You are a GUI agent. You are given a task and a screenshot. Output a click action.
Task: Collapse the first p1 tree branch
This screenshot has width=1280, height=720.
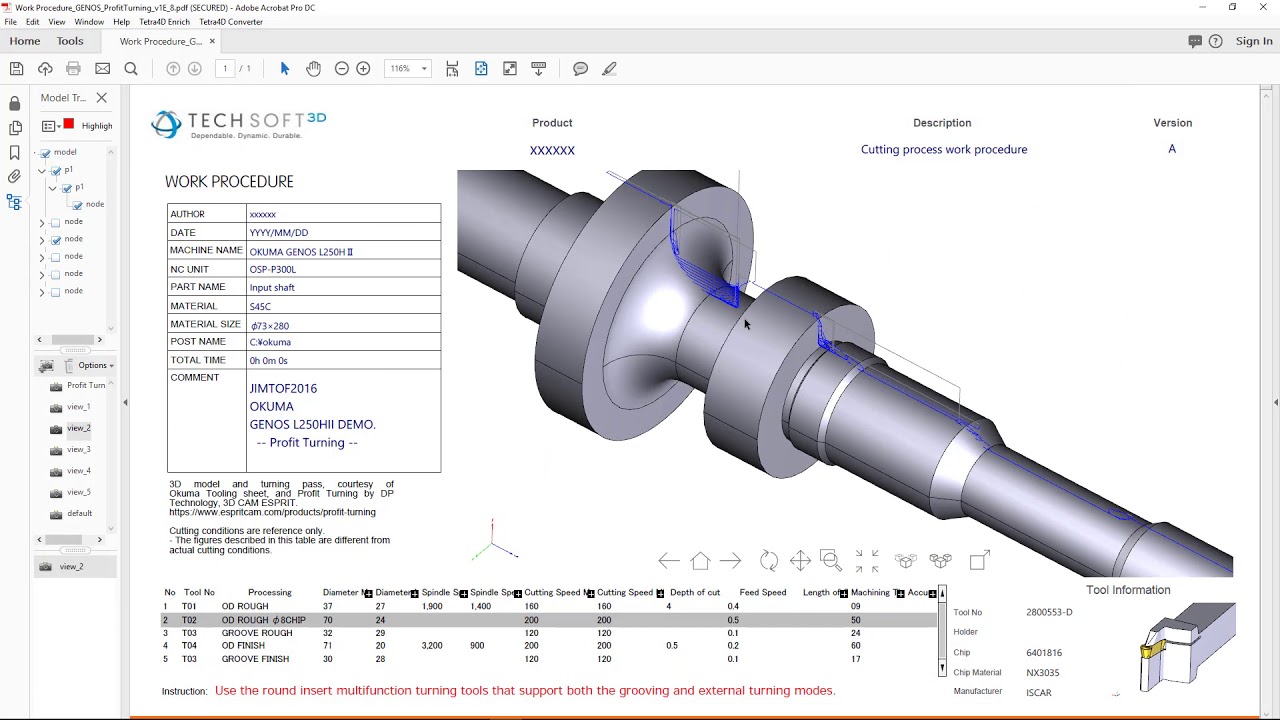point(42,171)
